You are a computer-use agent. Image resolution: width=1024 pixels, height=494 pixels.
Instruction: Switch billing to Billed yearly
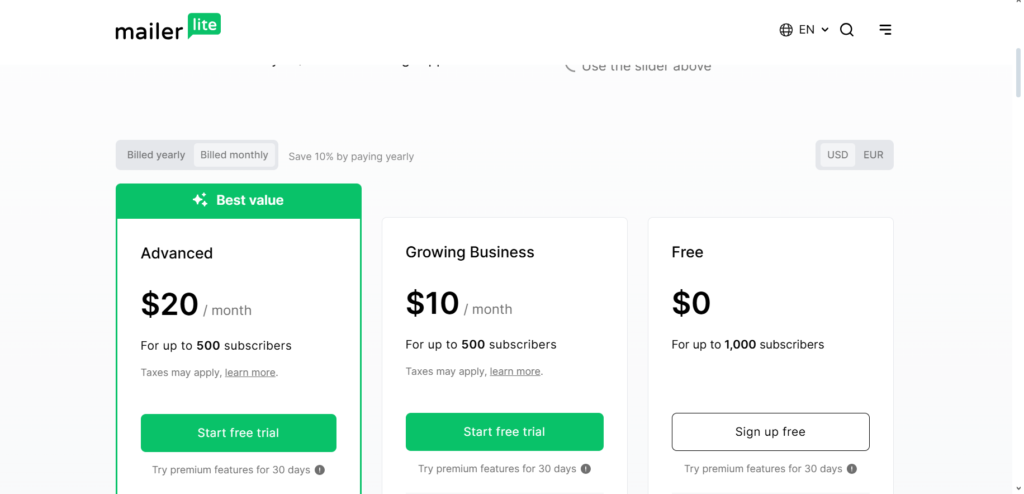[156, 155]
